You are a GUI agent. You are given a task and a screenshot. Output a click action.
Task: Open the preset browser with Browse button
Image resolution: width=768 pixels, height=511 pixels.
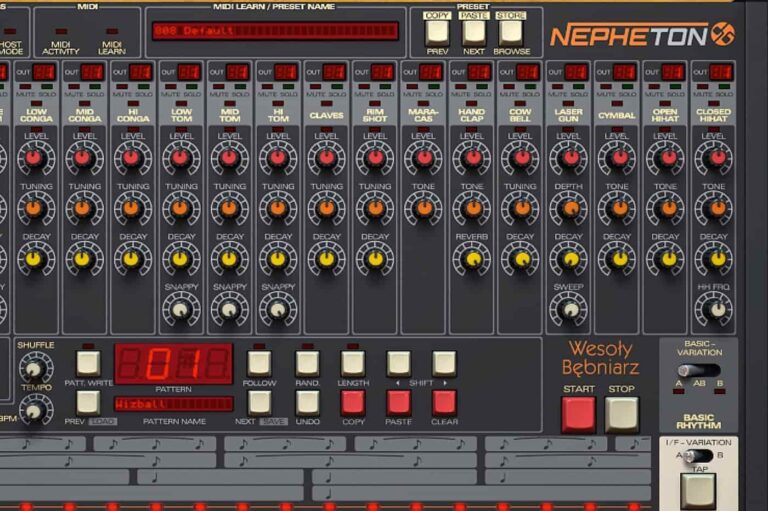(511, 31)
